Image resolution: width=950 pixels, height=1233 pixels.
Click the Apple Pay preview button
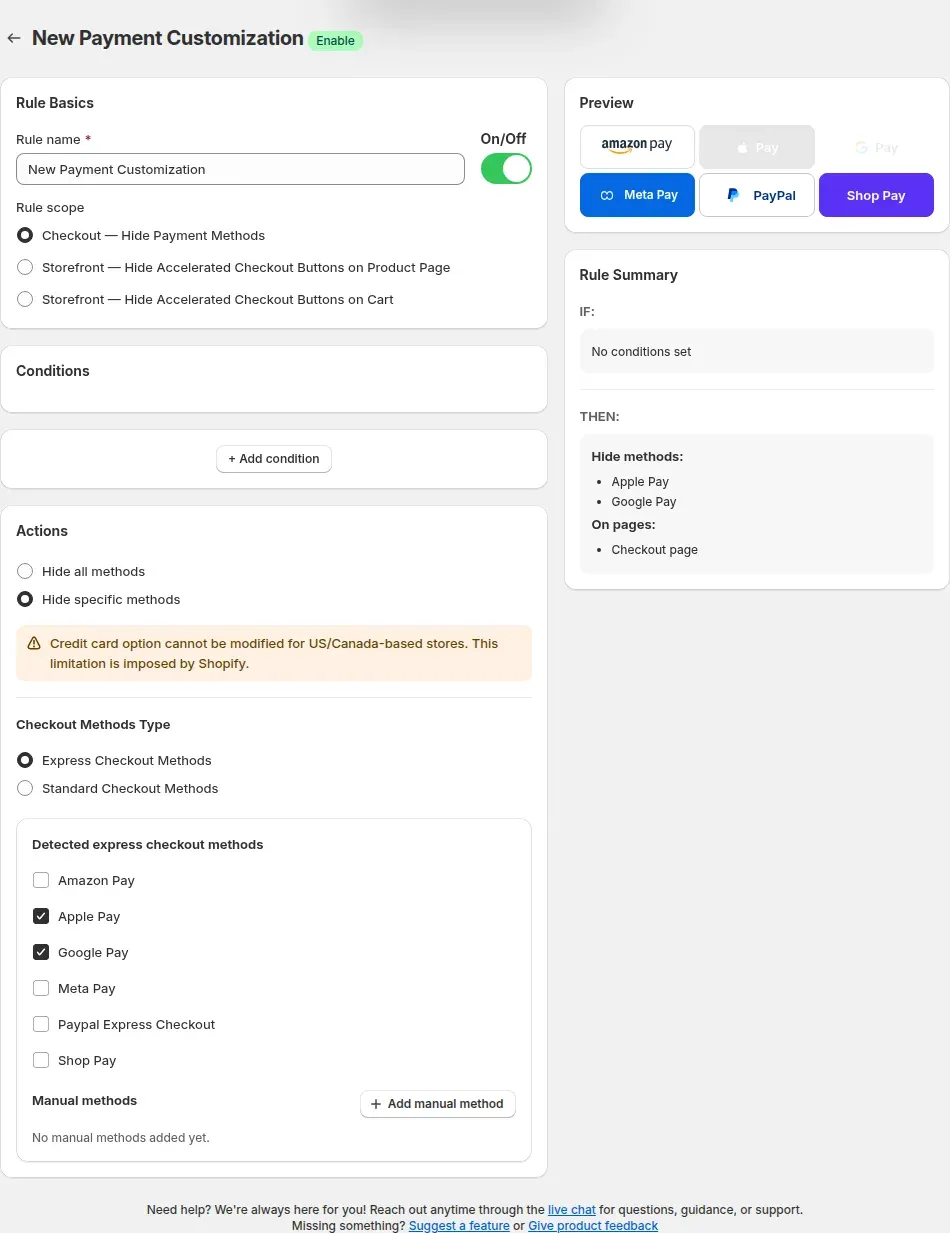[x=757, y=147]
